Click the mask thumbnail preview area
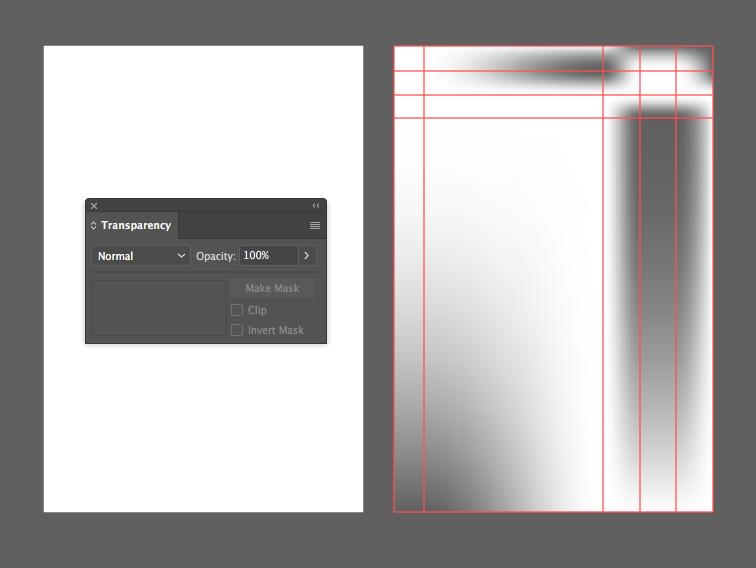756x568 pixels. coord(159,308)
